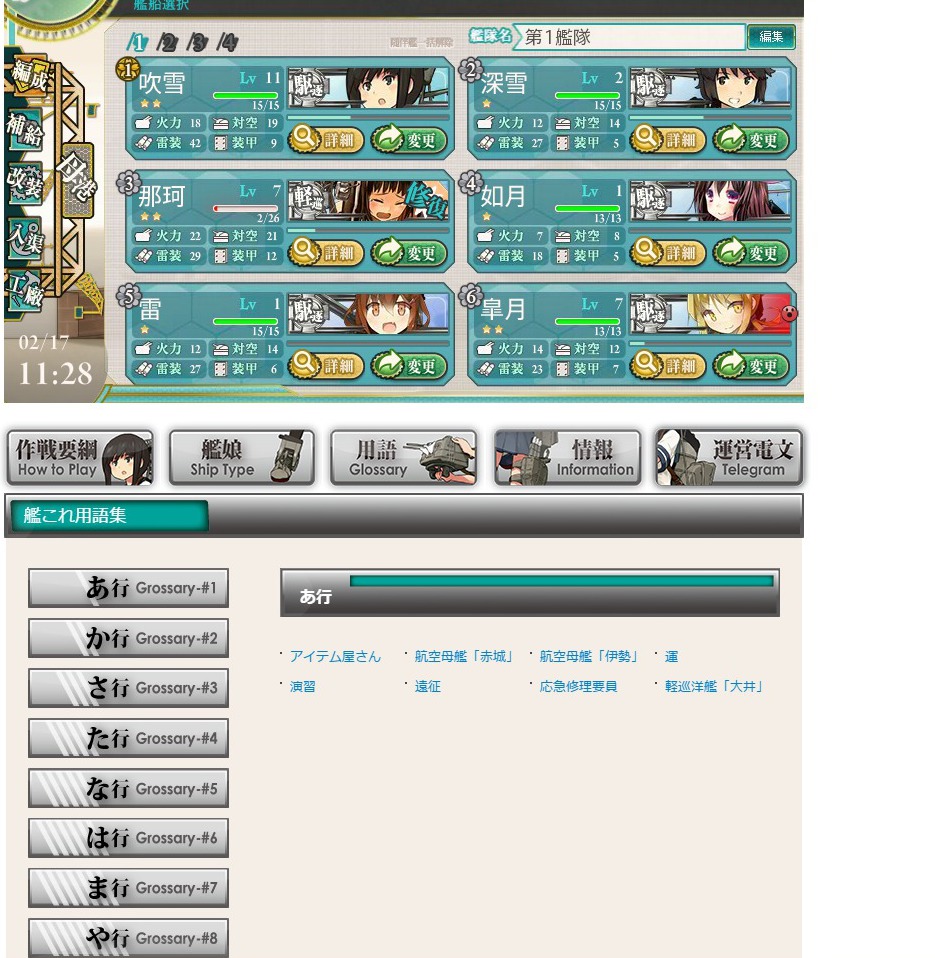Viewport: 935px width, 958px height.
Task: Open the 編成 (Organize) sidebar icon
Action: [28, 76]
